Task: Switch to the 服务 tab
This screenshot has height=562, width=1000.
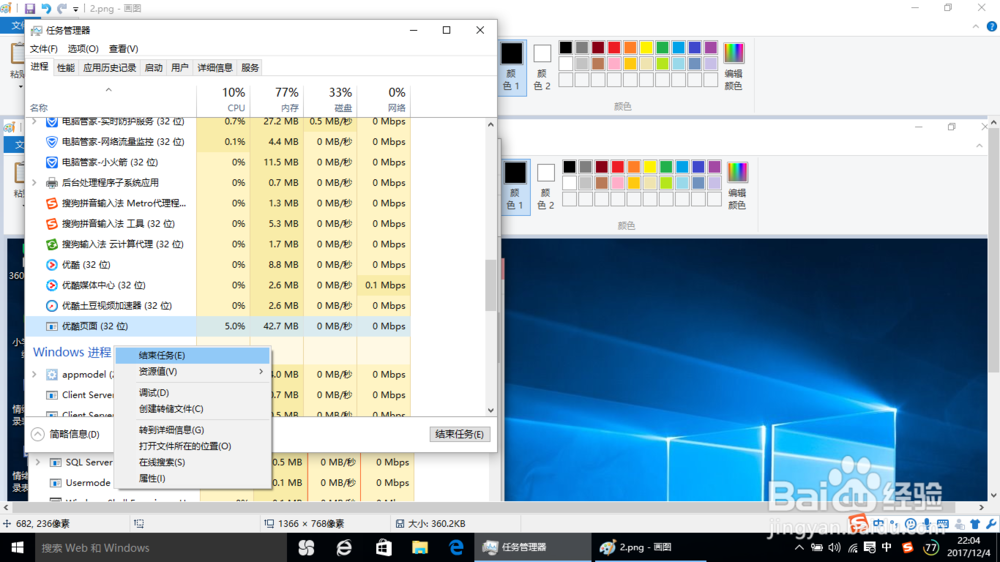Action: pos(250,68)
